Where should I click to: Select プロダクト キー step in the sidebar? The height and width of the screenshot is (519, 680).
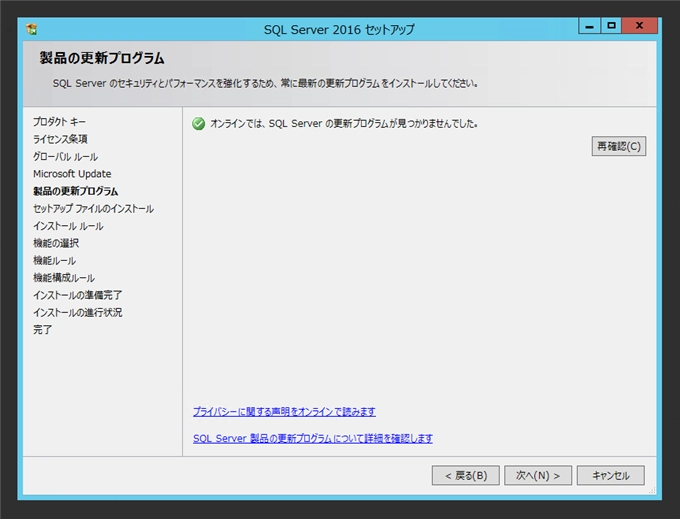59,122
